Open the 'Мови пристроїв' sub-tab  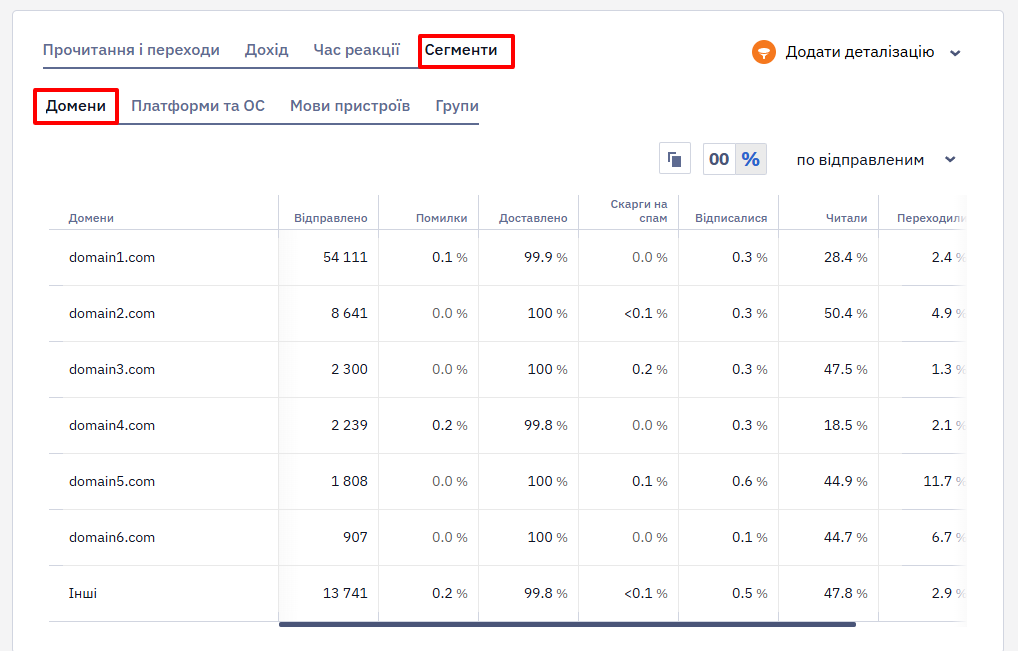(x=350, y=106)
